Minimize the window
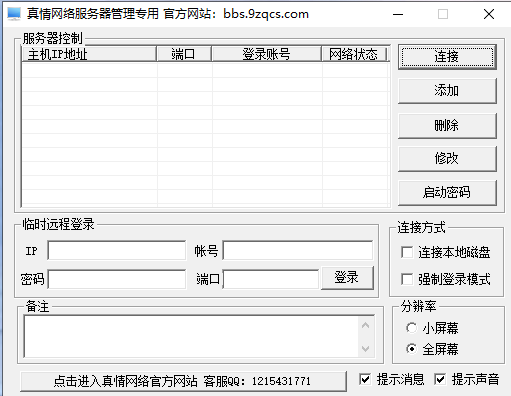This screenshot has height=396, width=511. tap(398, 14)
